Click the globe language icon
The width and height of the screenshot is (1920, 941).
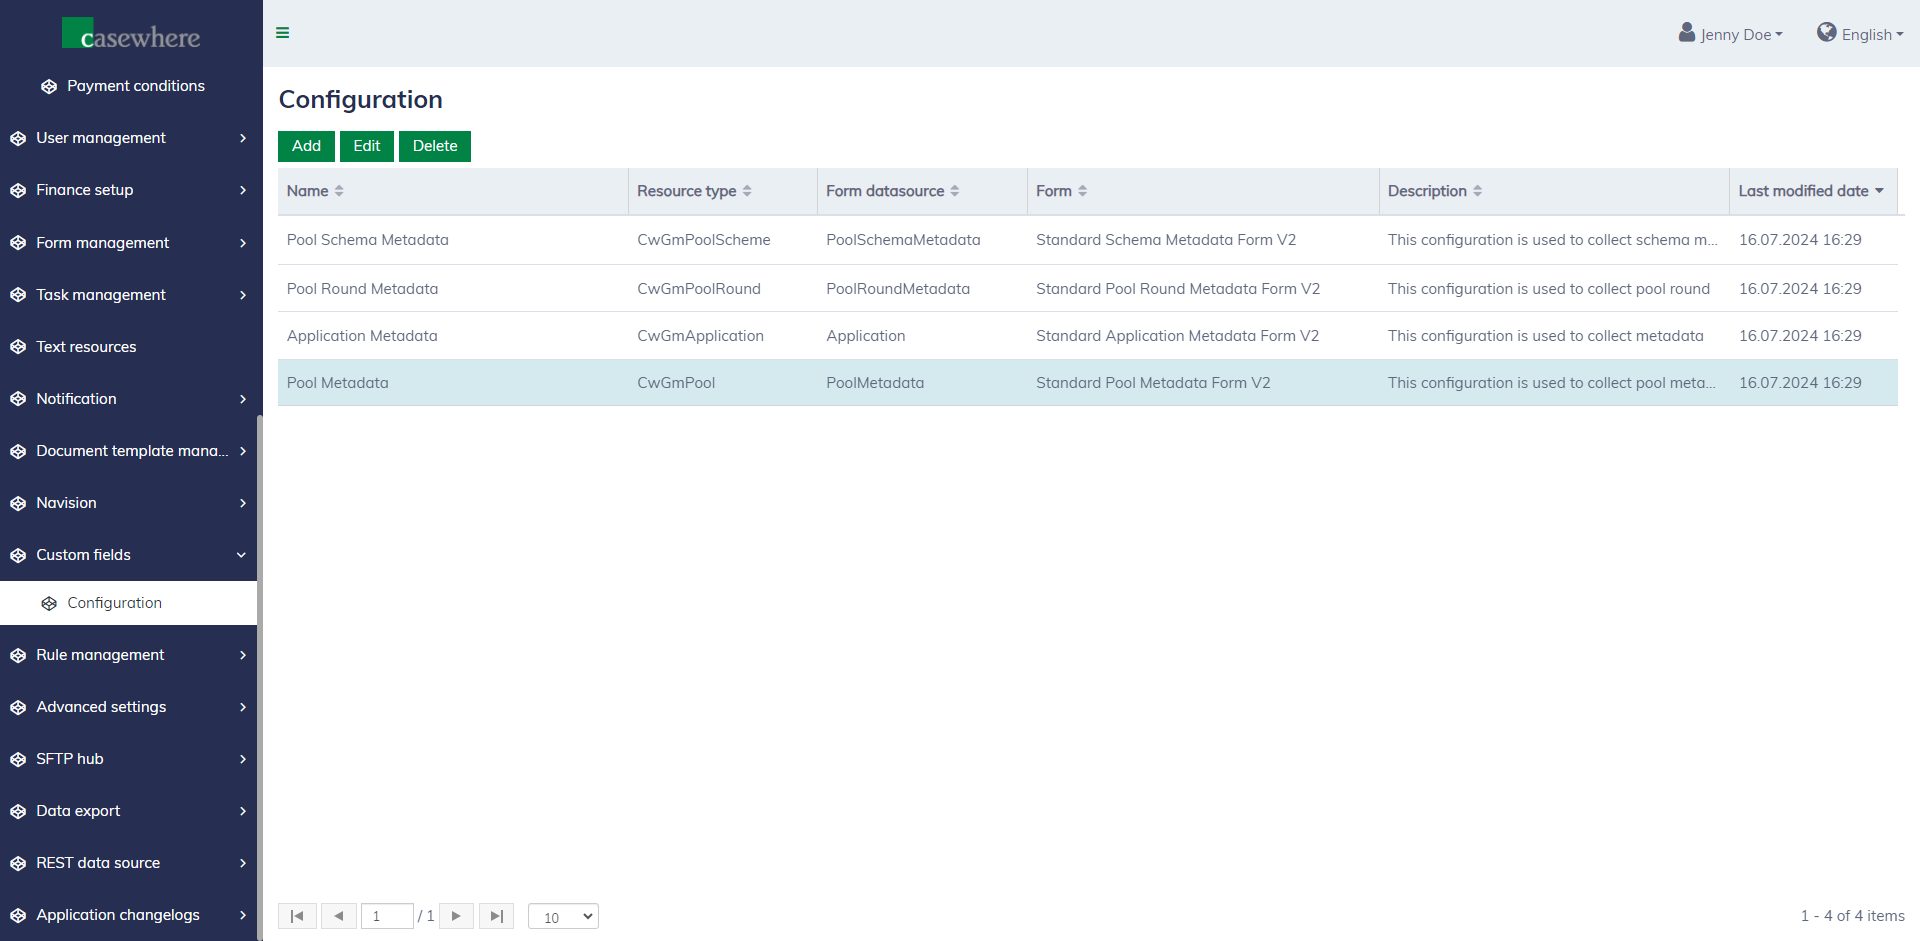(1826, 33)
